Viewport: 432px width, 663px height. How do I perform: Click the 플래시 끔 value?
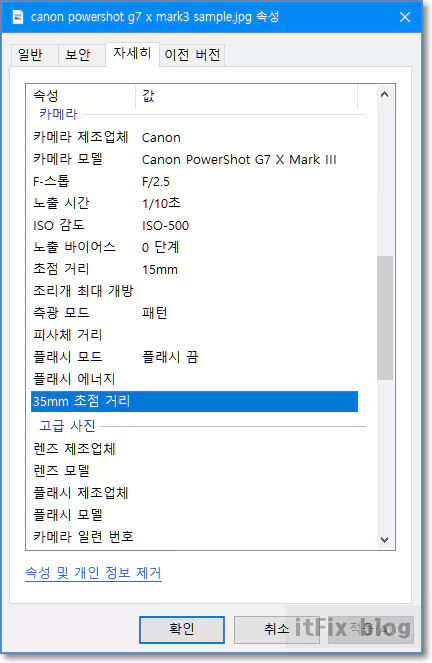coord(170,357)
